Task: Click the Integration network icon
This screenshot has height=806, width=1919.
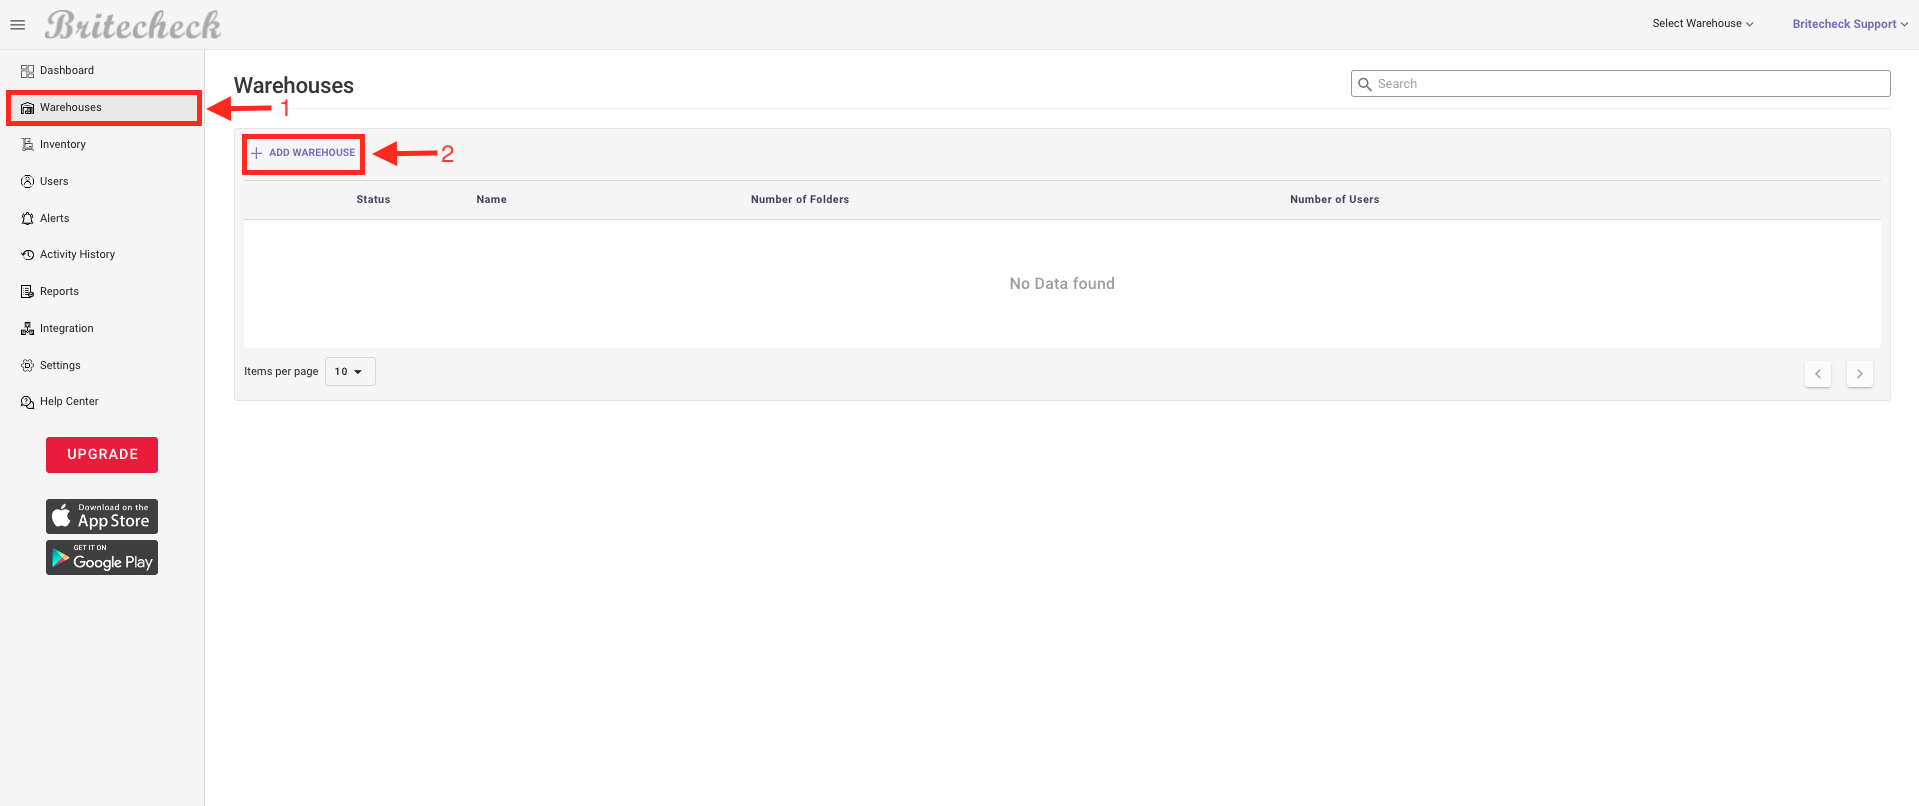Action: 27,329
